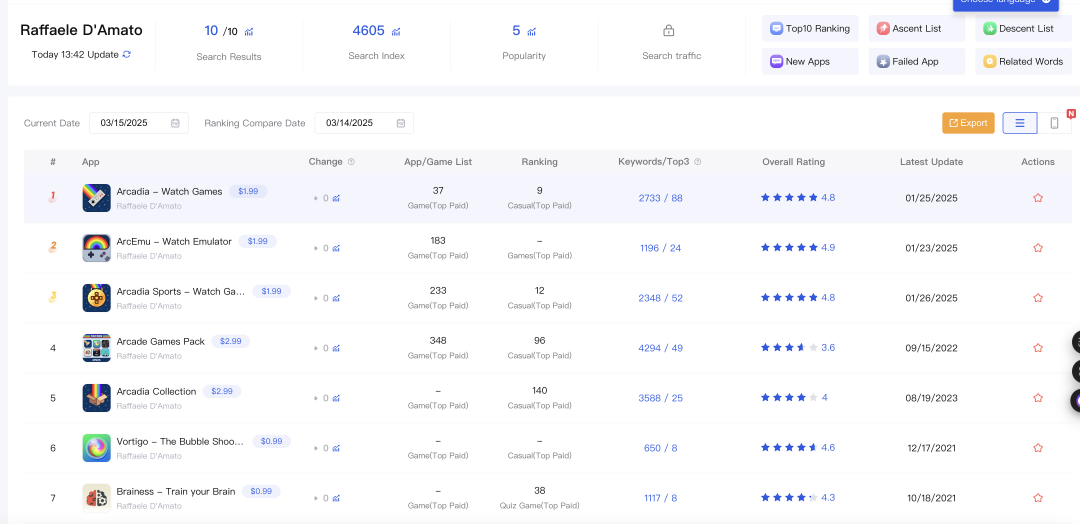This screenshot has height=524, width=1080.
Task: Click the Latest Update column header
Action: [931, 162]
